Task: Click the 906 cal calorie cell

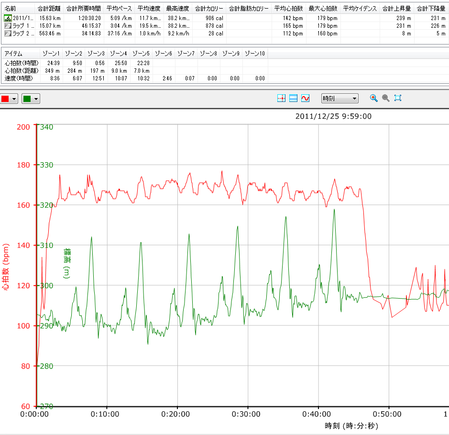Action: (x=214, y=18)
